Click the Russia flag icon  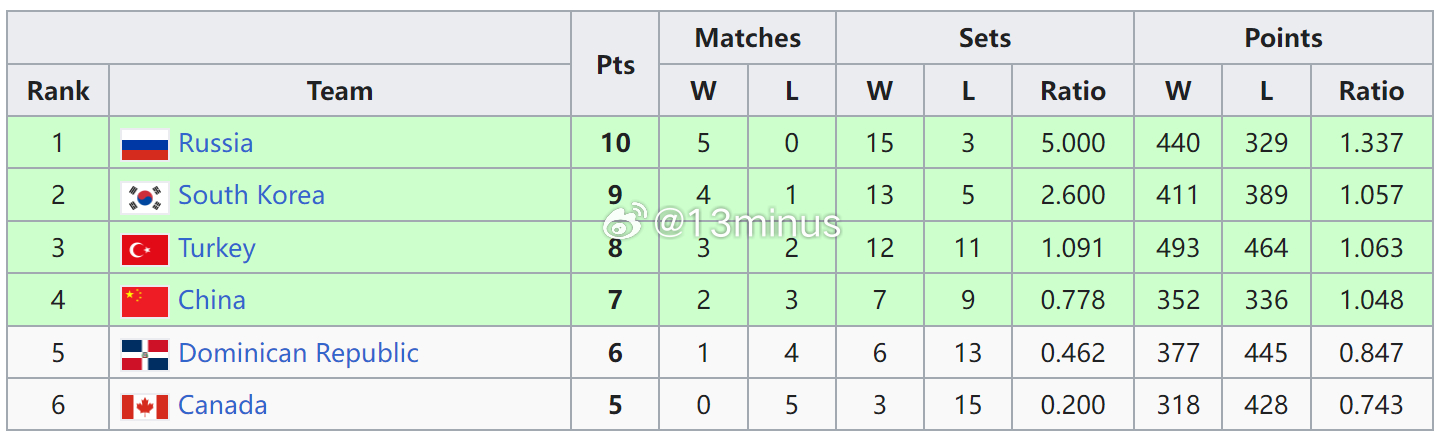pyautogui.click(x=144, y=144)
